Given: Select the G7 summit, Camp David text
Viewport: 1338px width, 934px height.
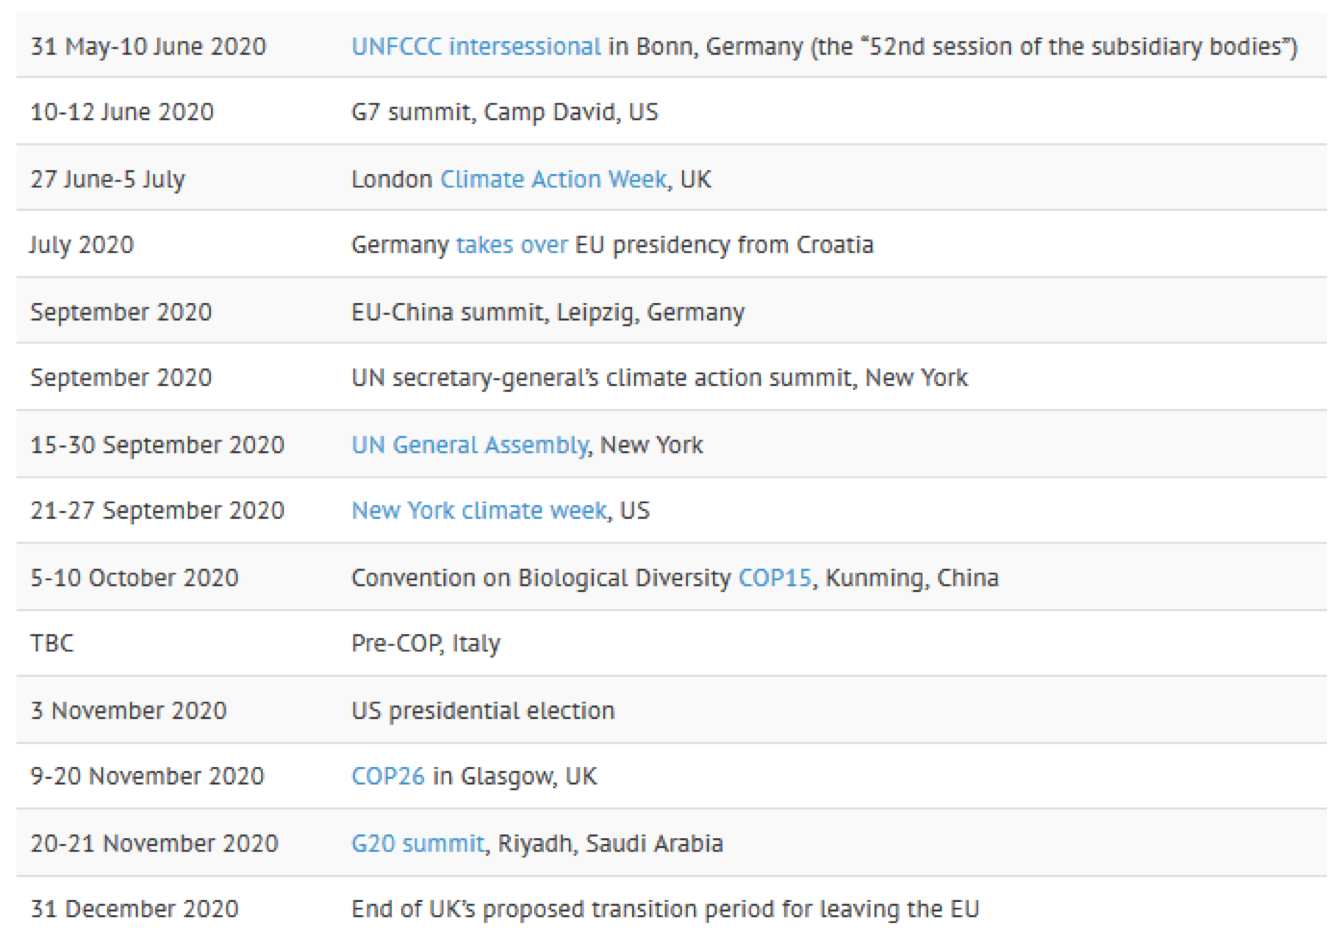Looking at the screenshot, I should coord(505,112).
